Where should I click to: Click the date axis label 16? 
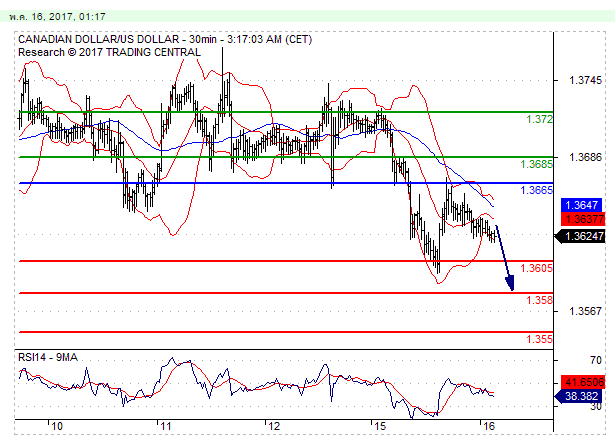(489, 426)
